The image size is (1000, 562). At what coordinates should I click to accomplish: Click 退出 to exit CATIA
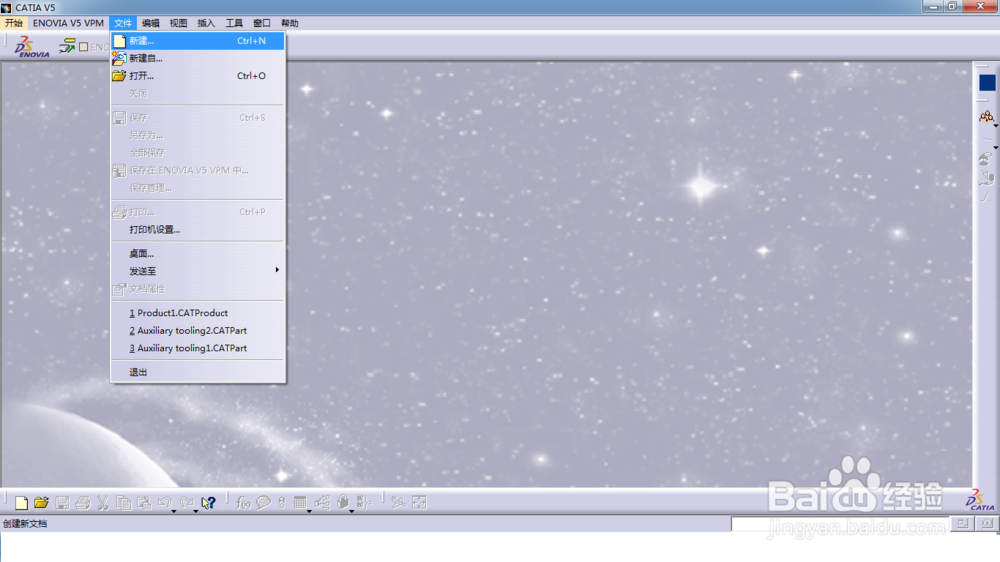198,372
